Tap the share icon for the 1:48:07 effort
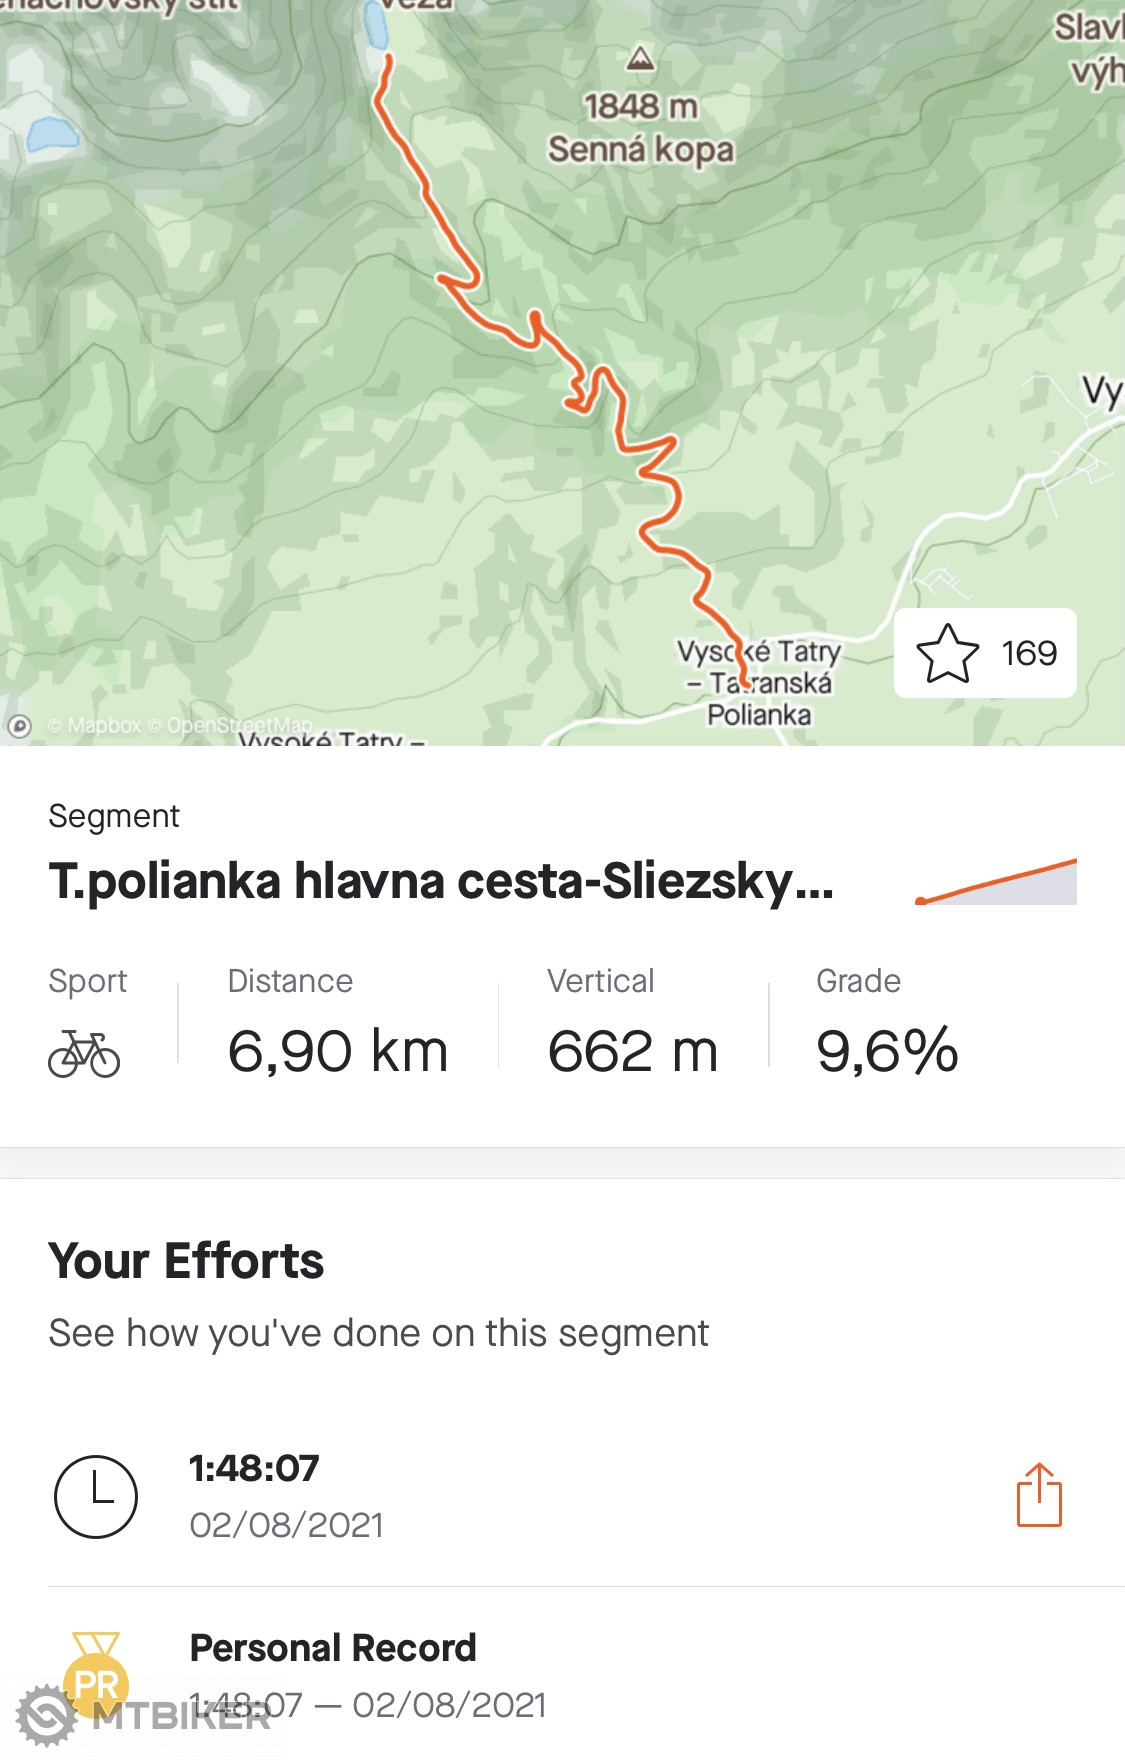 pos(1039,1495)
